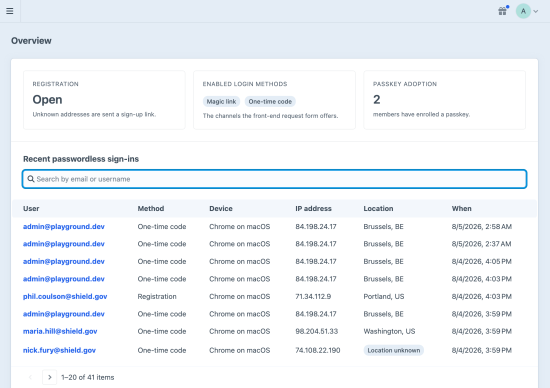Click the Device column header

click(221, 208)
